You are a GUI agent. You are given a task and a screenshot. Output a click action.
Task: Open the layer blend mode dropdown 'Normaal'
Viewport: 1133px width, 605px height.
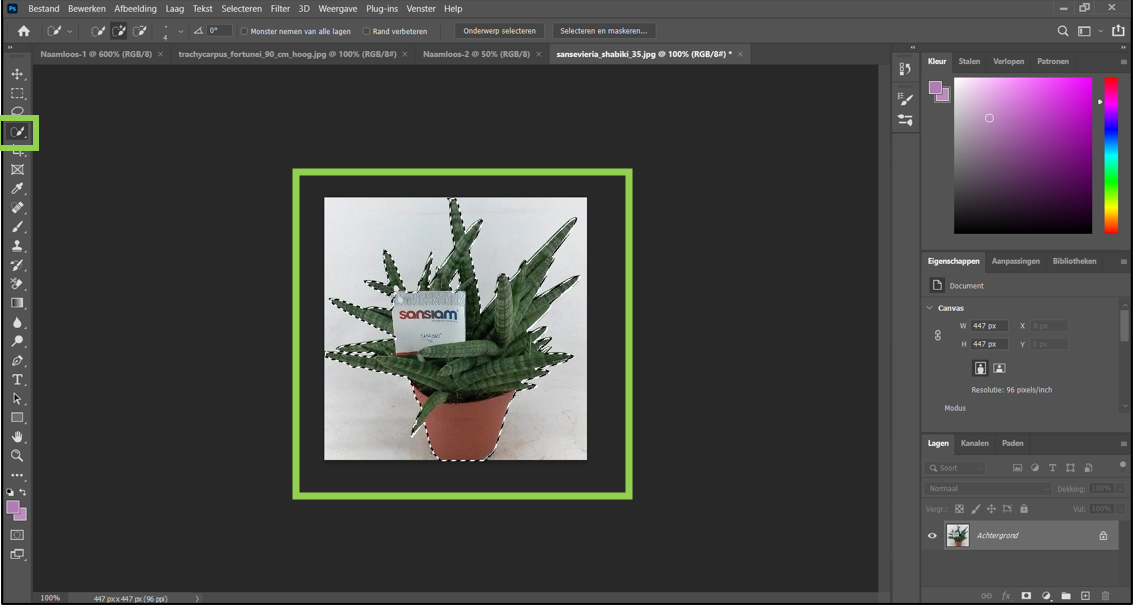click(986, 489)
